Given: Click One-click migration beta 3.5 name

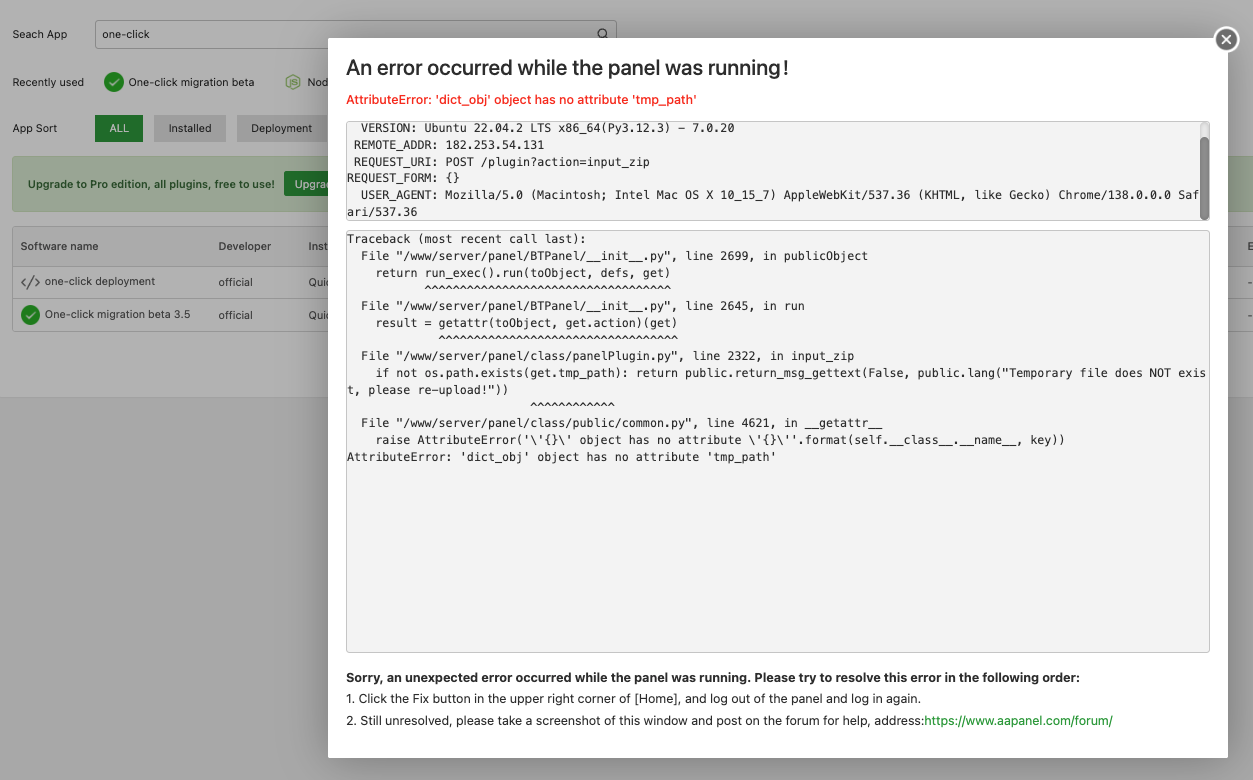Looking at the screenshot, I should coord(117,315).
